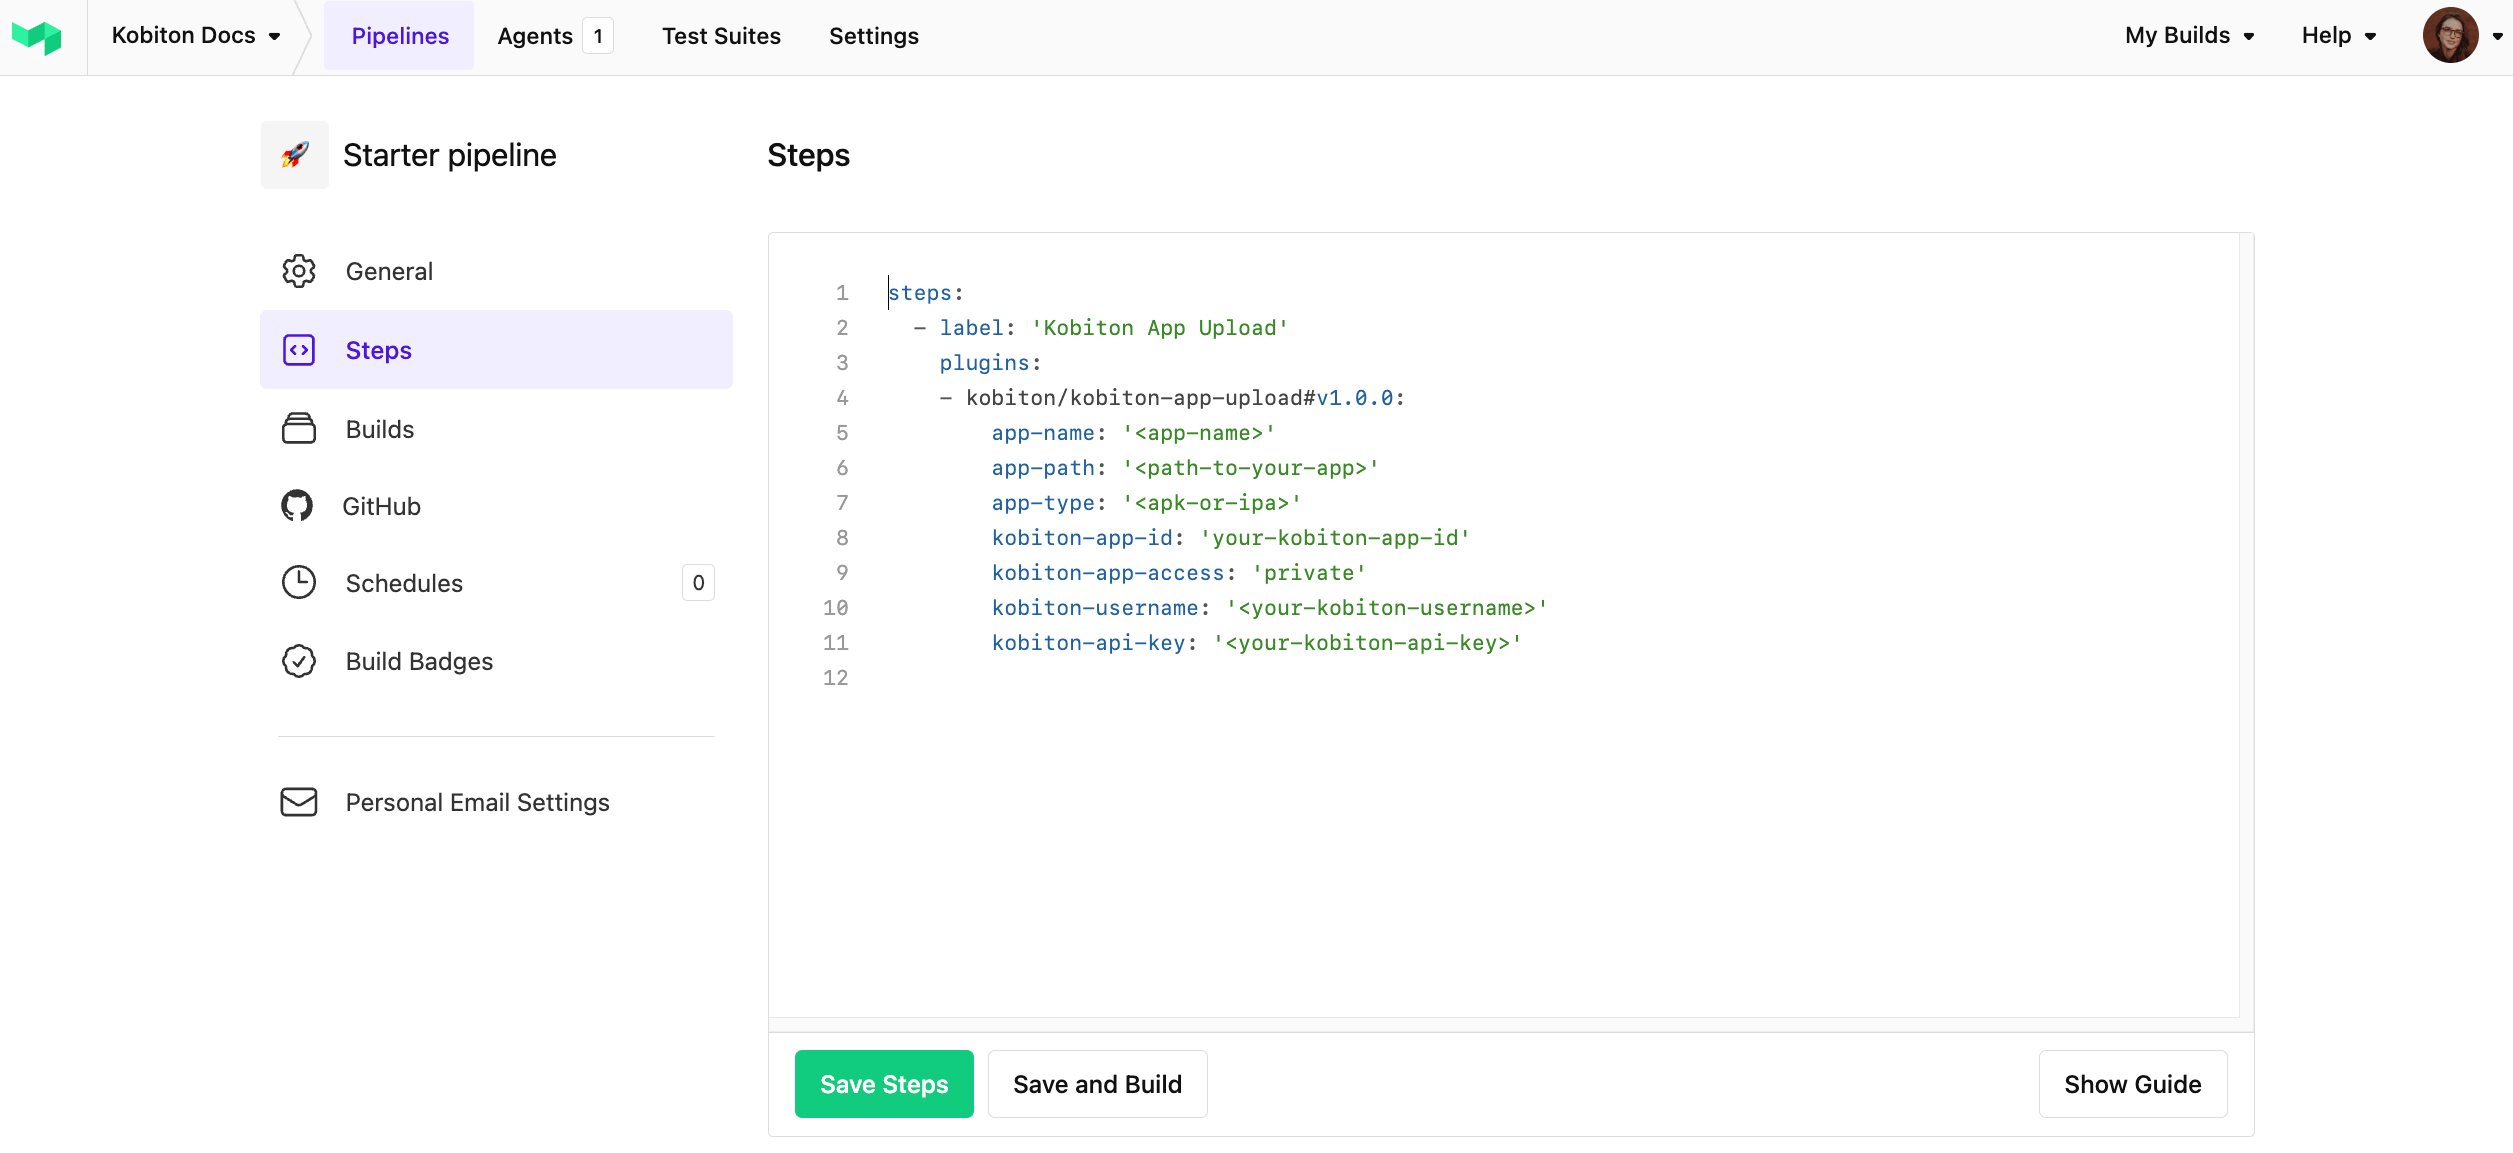Click the Agents count badge 1
Screen dimensions: 2513x1153
point(598,36)
